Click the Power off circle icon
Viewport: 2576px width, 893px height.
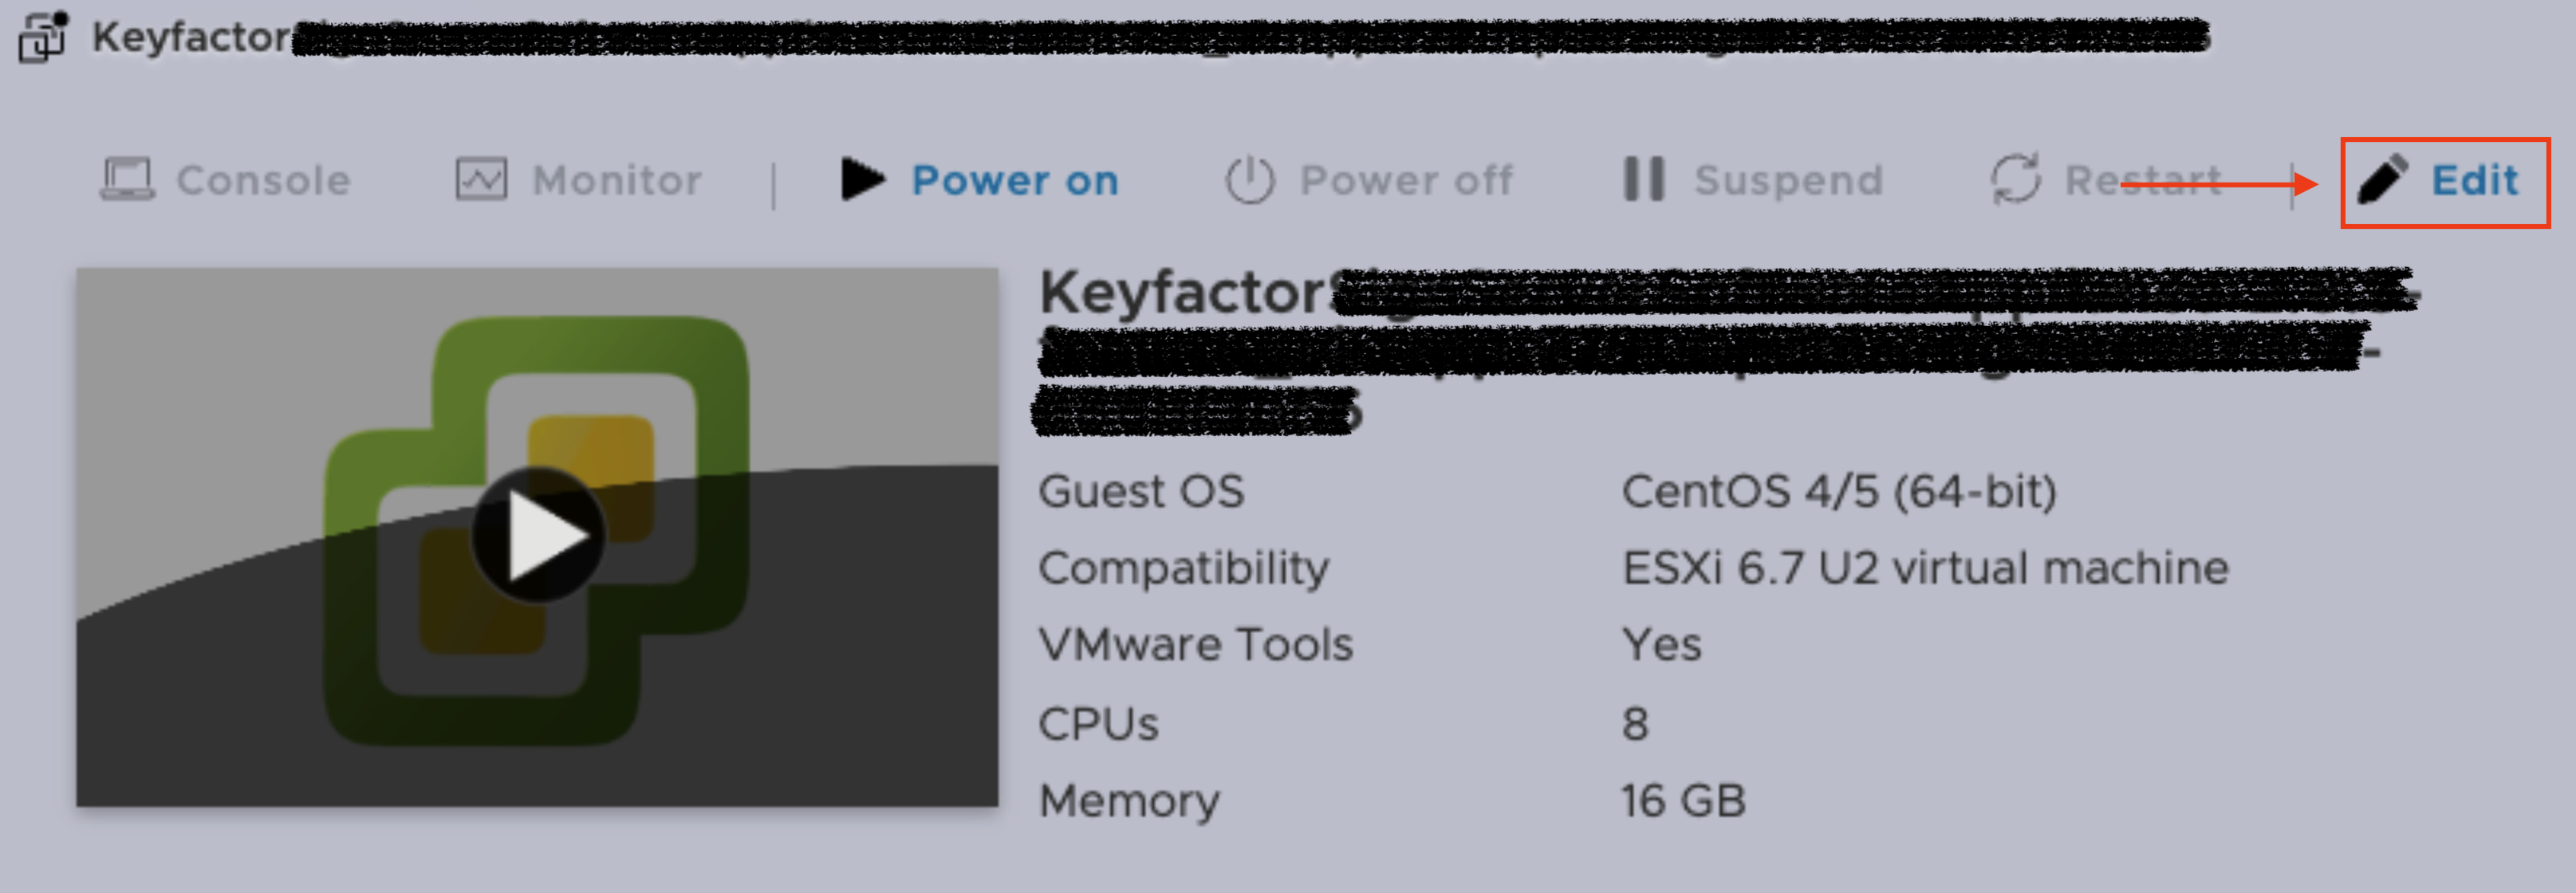point(1249,180)
